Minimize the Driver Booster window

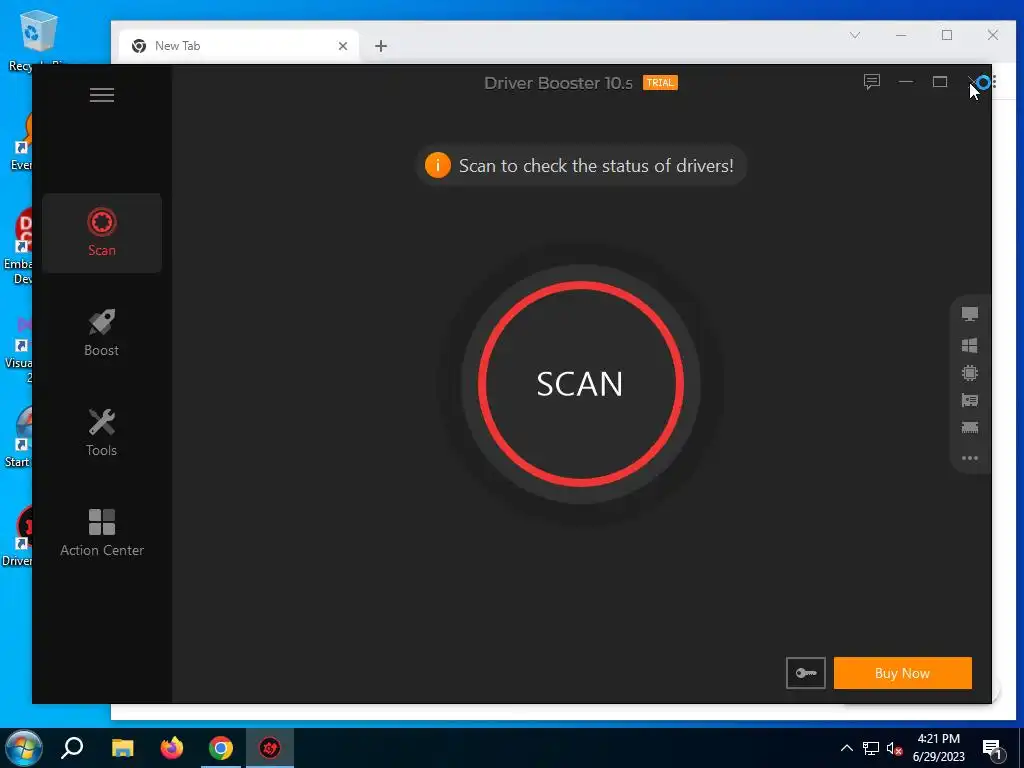[906, 82]
